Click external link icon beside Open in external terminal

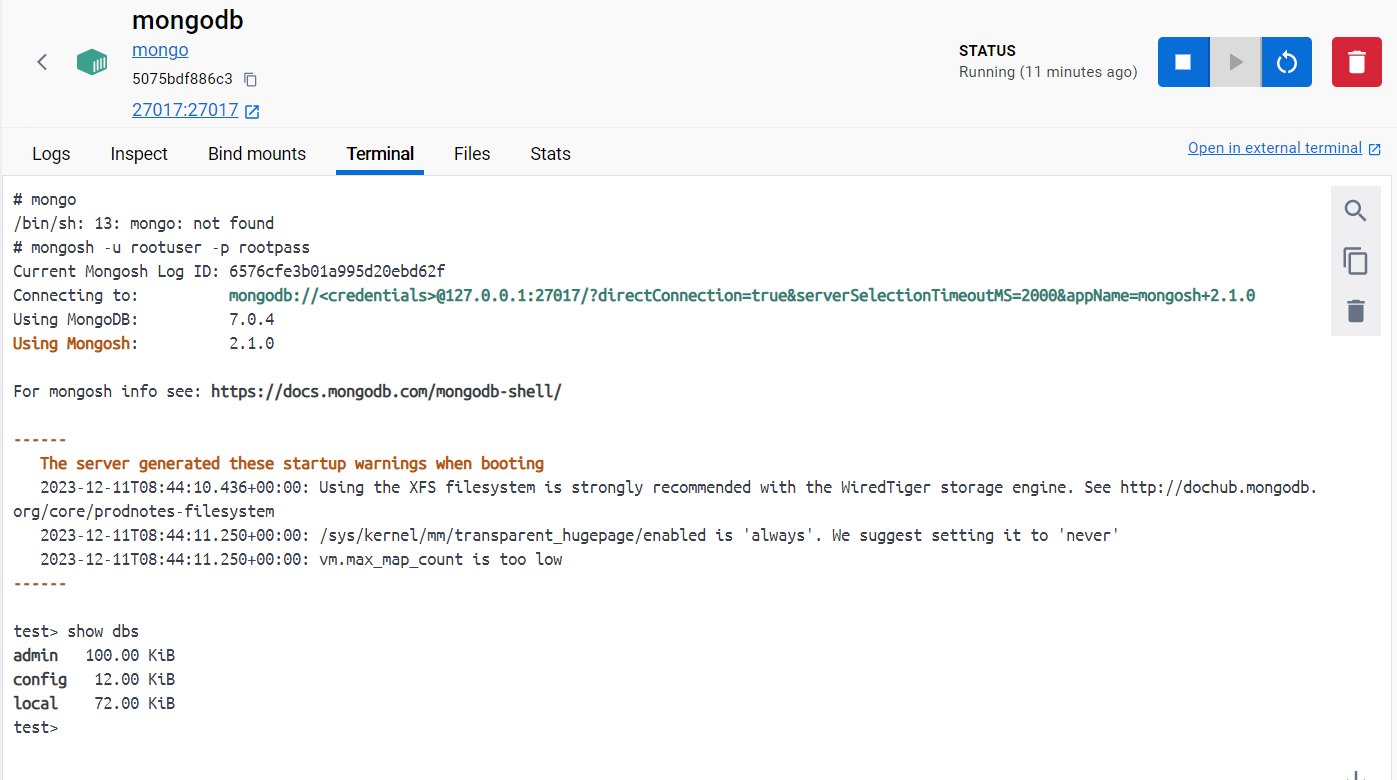click(x=1375, y=149)
